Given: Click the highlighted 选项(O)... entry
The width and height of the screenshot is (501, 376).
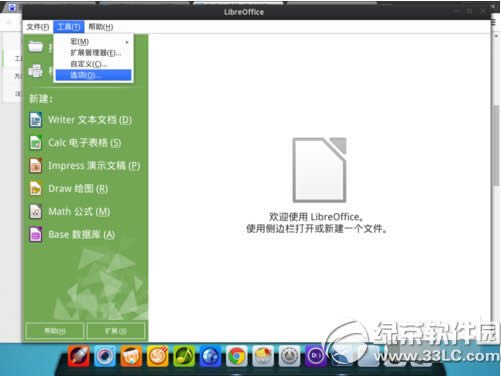Looking at the screenshot, I should click(93, 75).
